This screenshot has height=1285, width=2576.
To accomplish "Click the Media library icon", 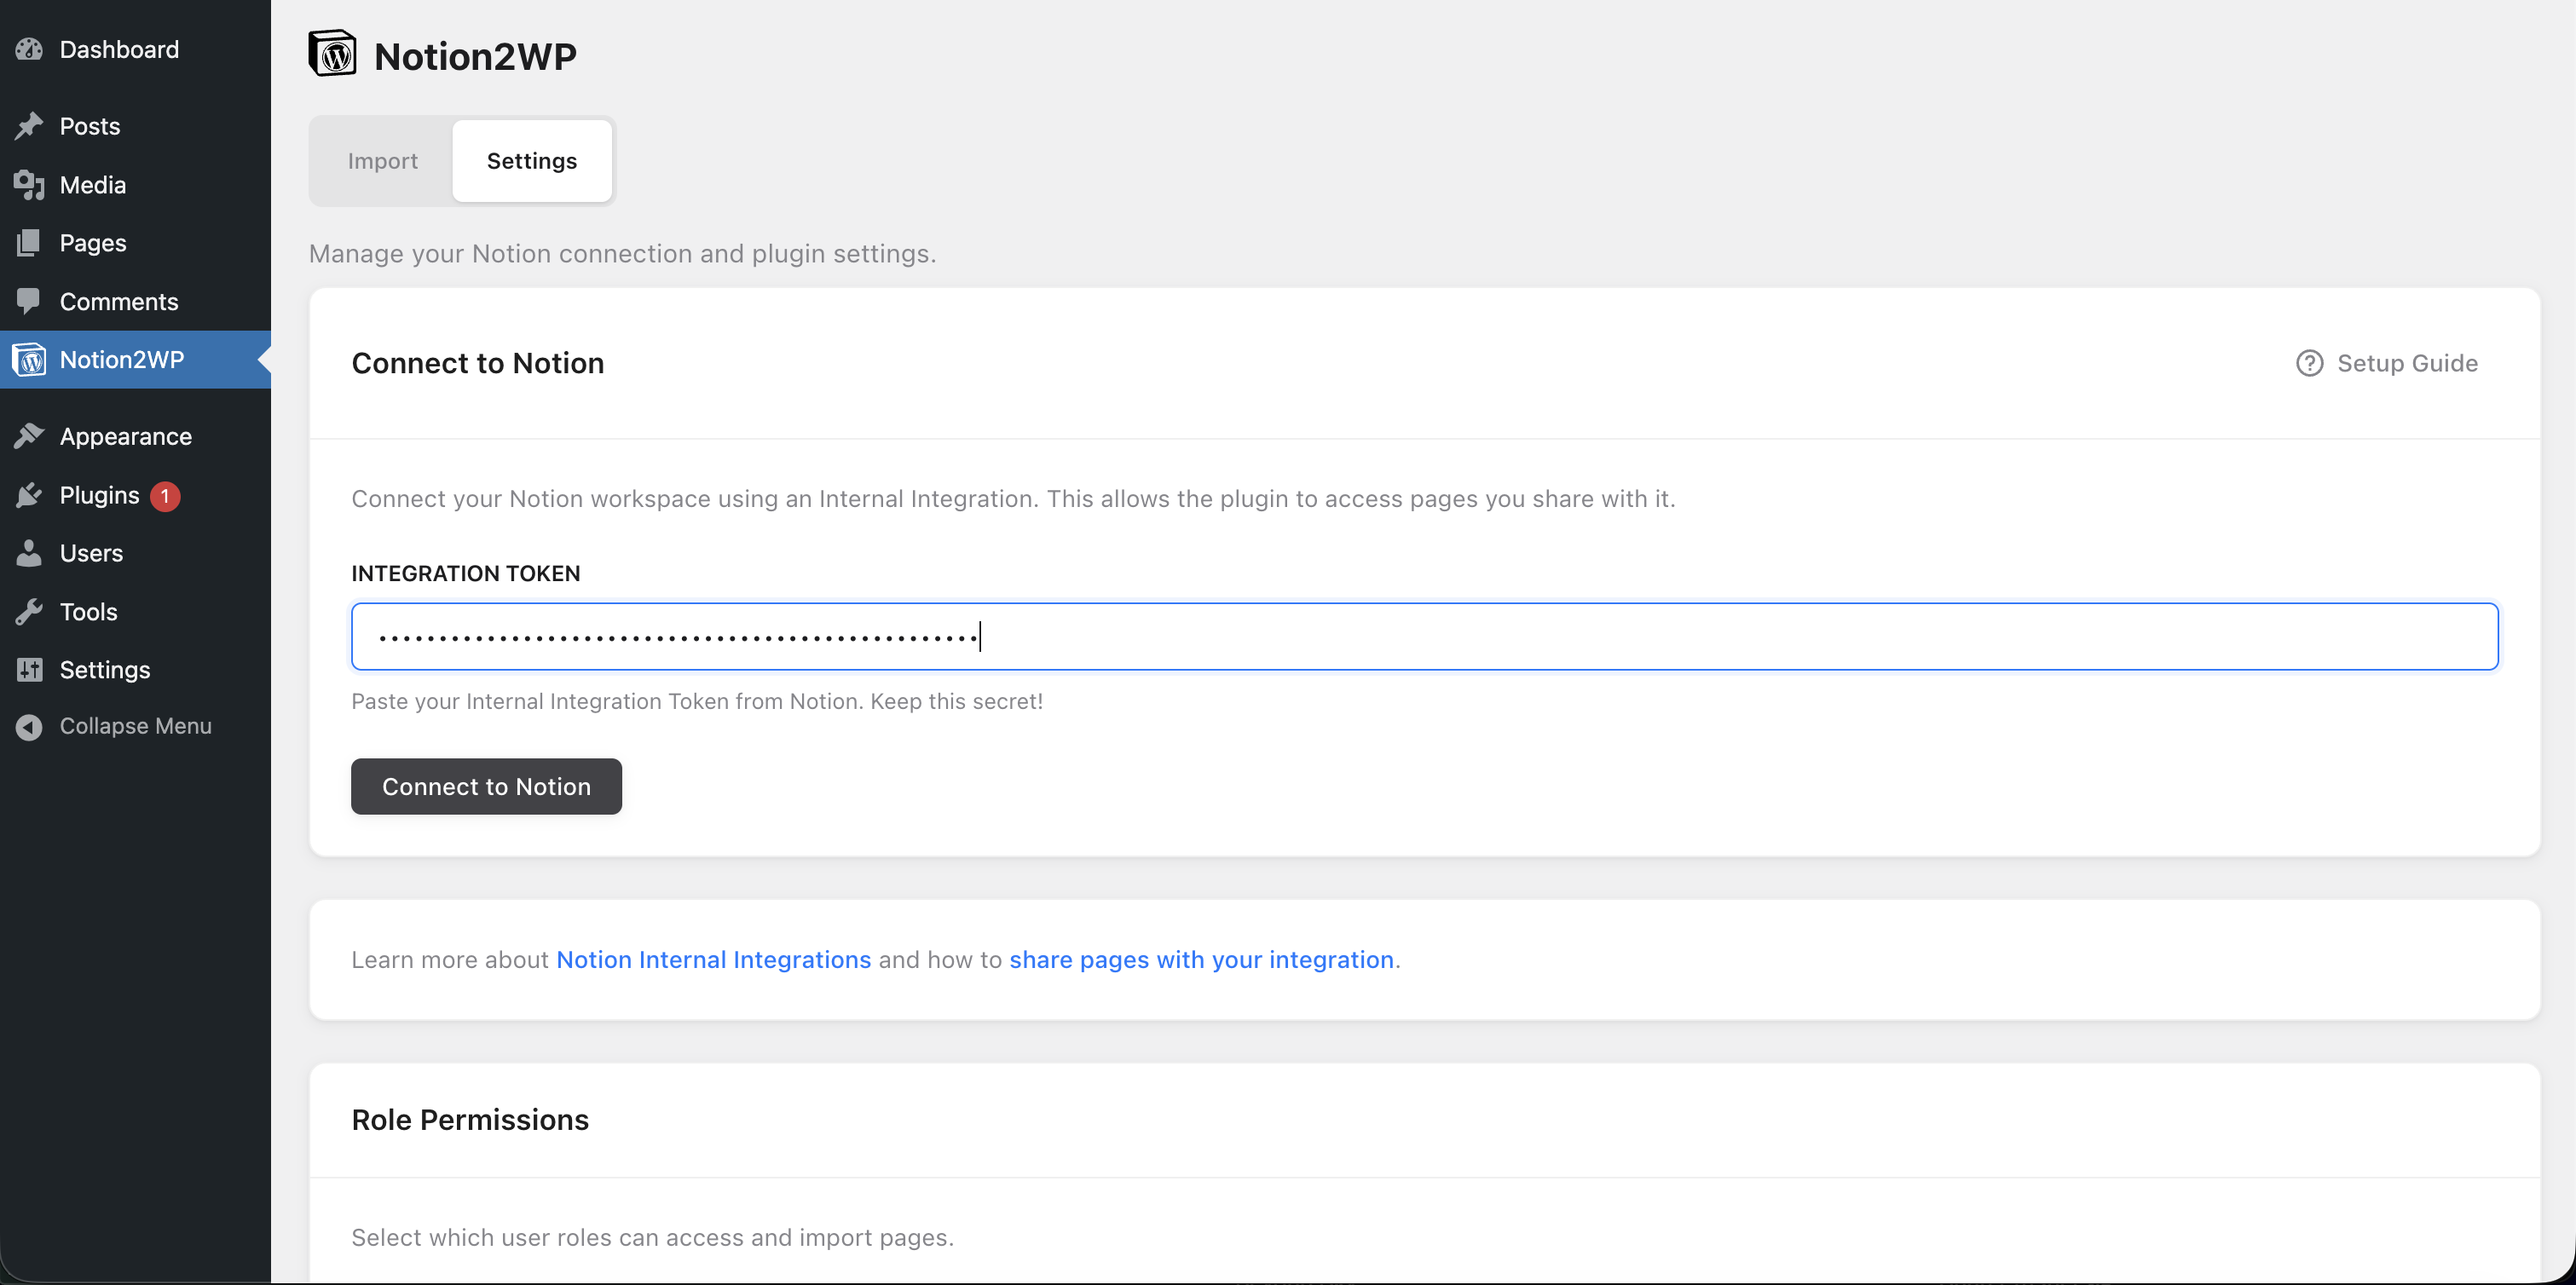I will (29, 185).
